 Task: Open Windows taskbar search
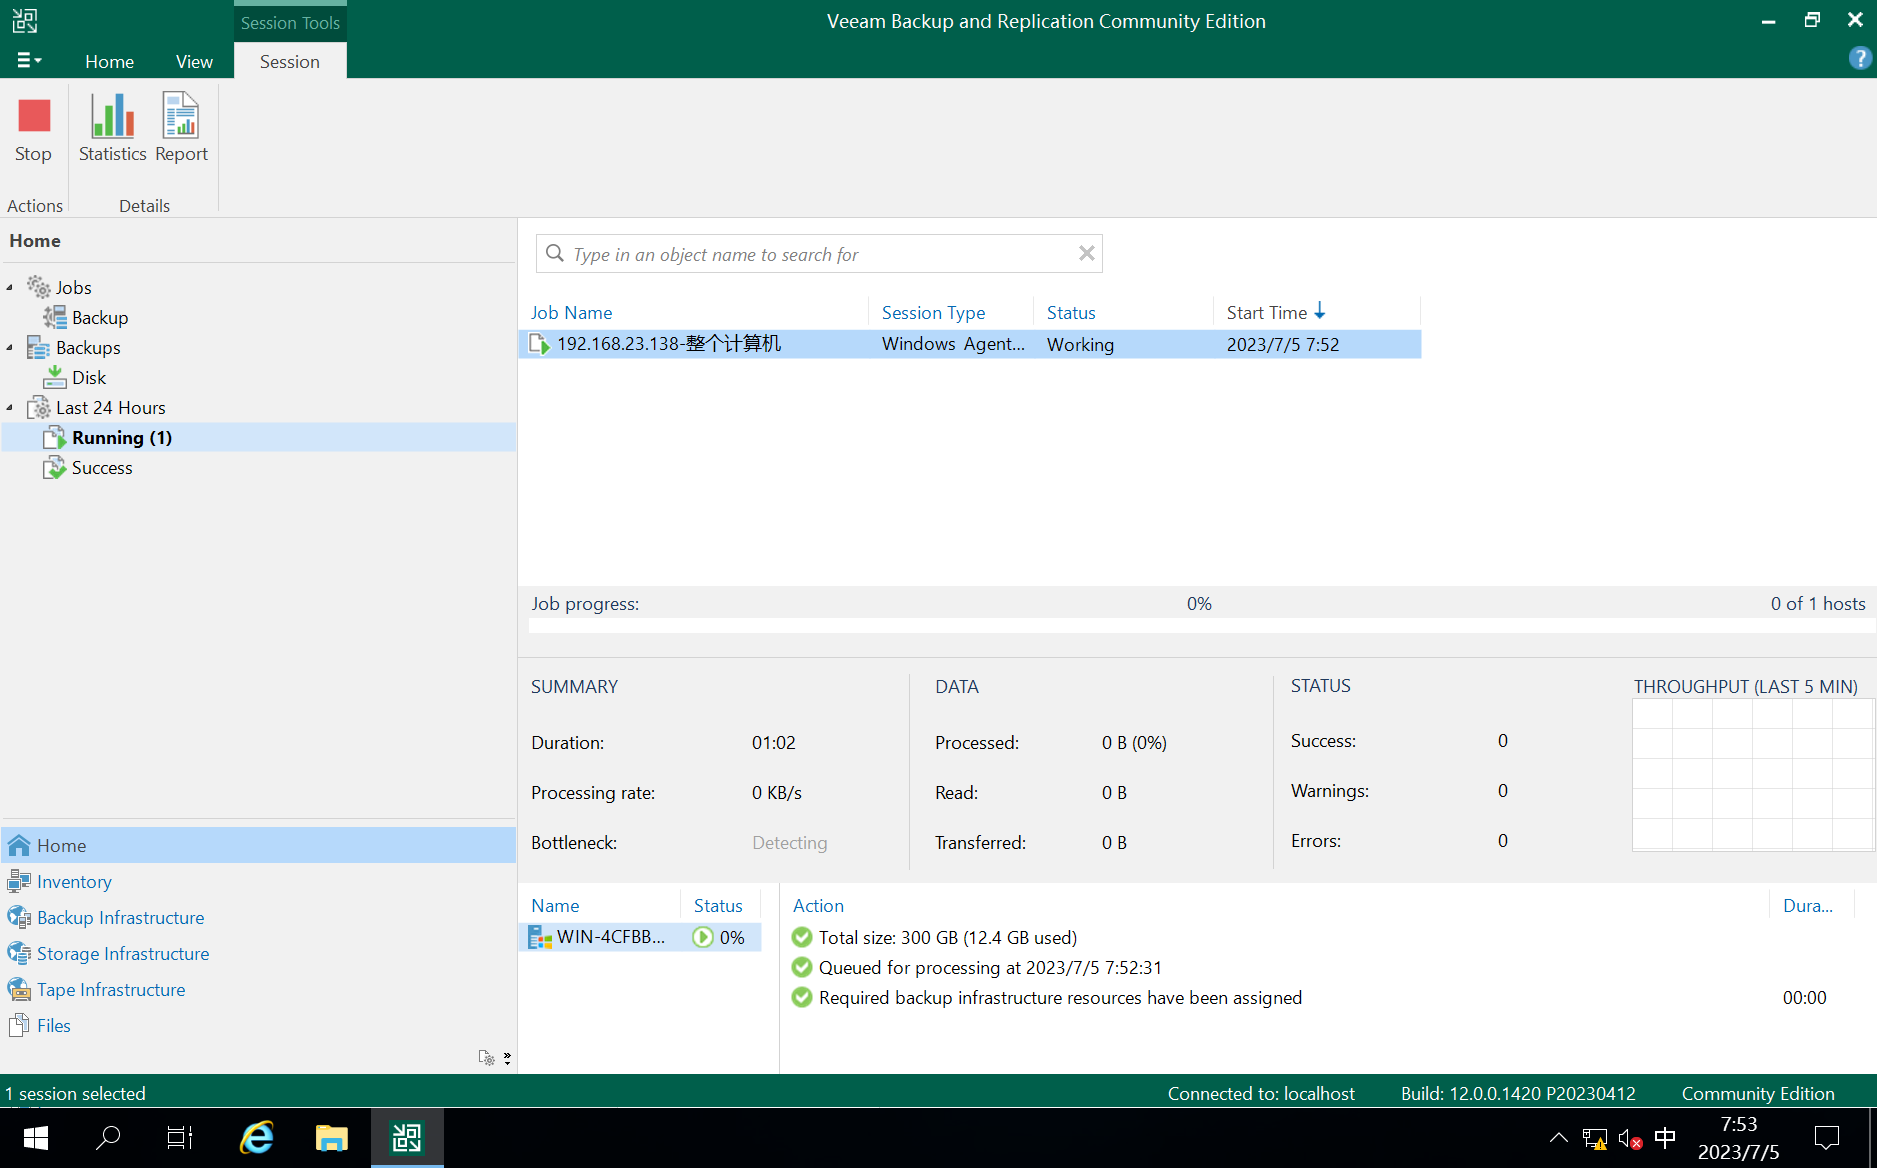(x=108, y=1138)
